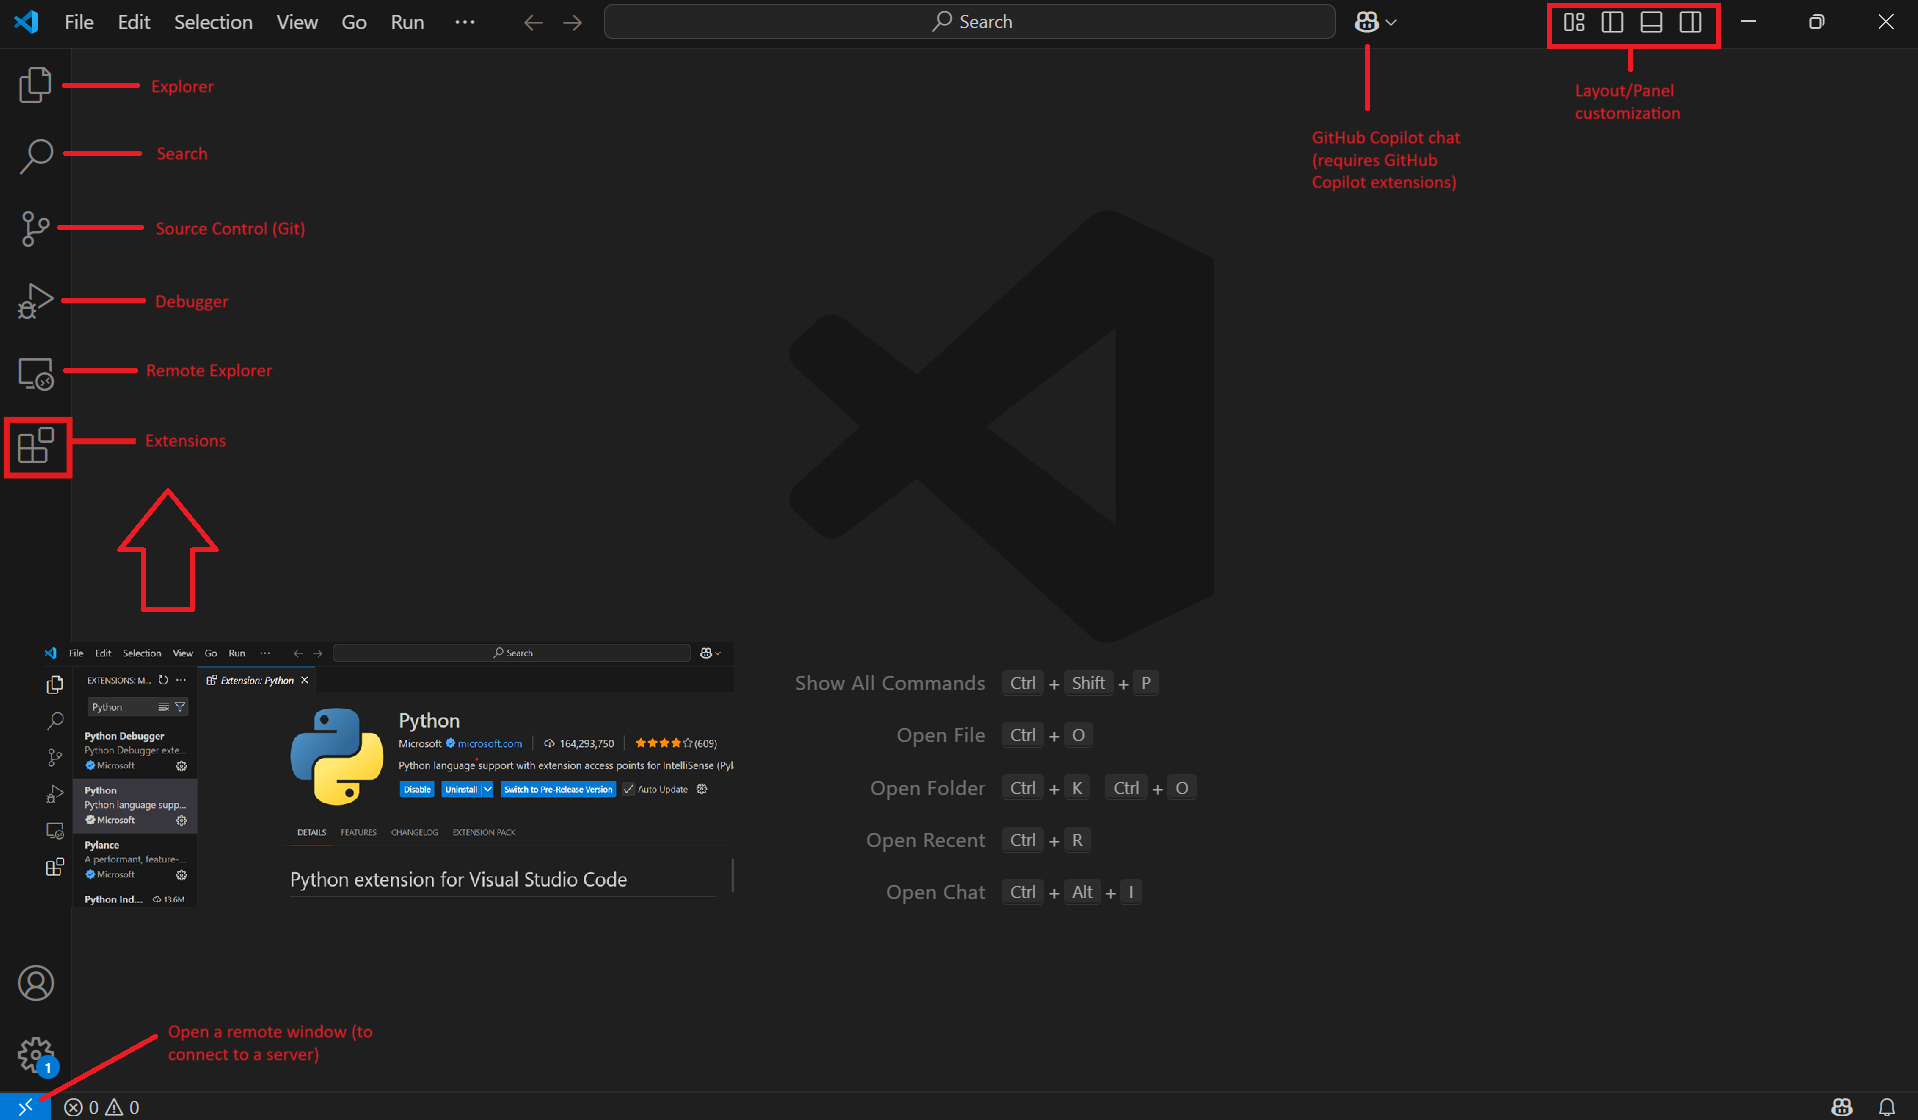Open the Run and Debug panel
This screenshot has height=1120, width=1918.
click(x=36, y=300)
